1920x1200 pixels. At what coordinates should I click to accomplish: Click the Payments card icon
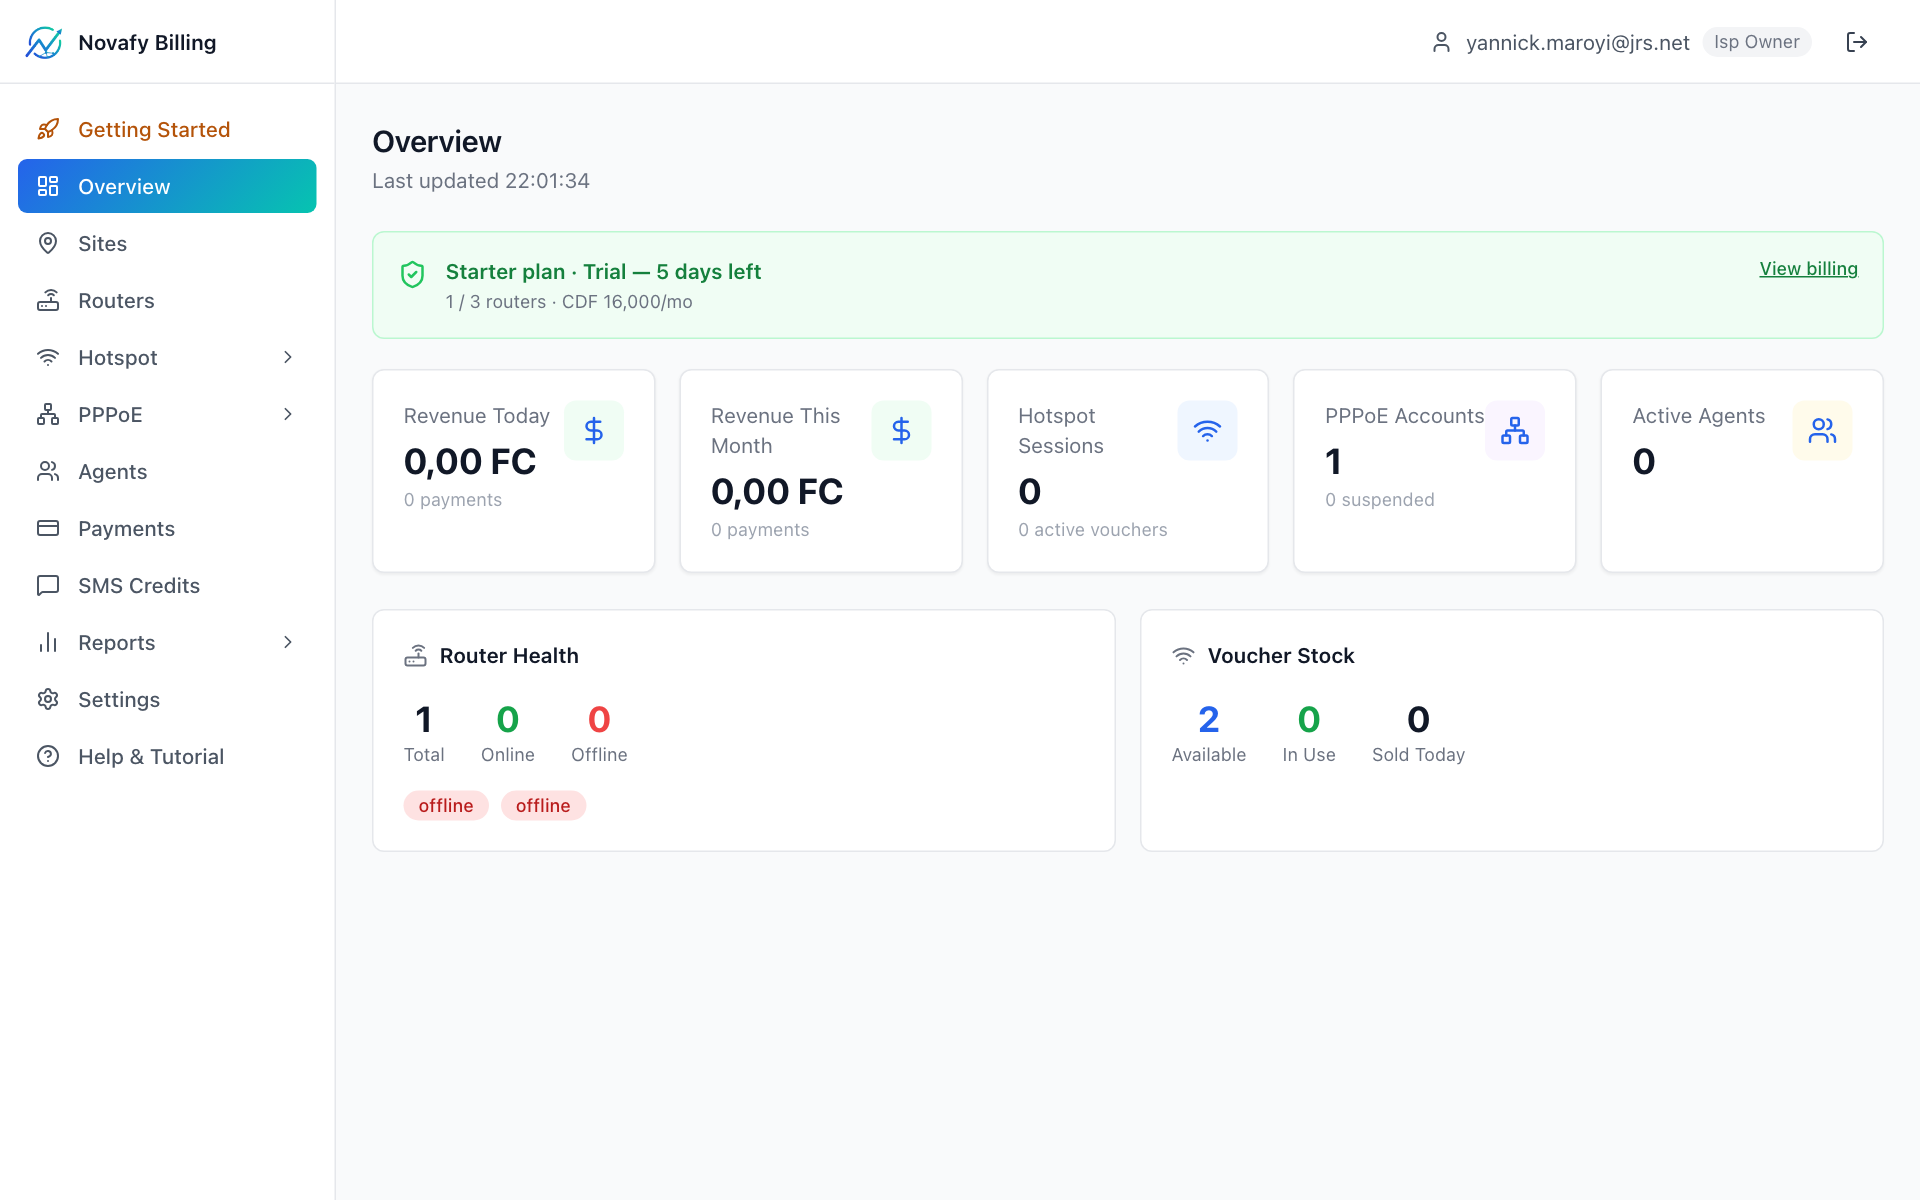(x=48, y=528)
